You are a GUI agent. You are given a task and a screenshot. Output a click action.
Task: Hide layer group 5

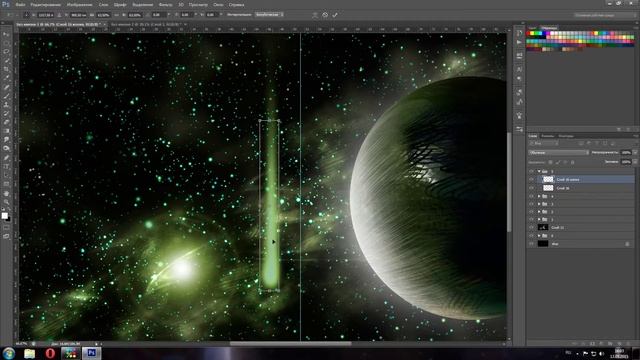click(x=531, y=171)
